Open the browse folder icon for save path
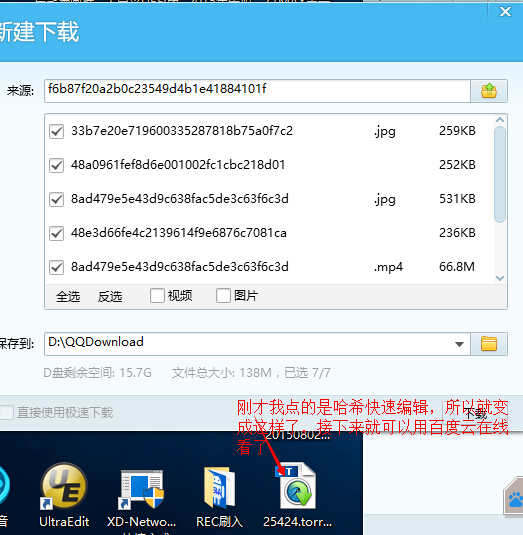 click(x=489, y=344)
